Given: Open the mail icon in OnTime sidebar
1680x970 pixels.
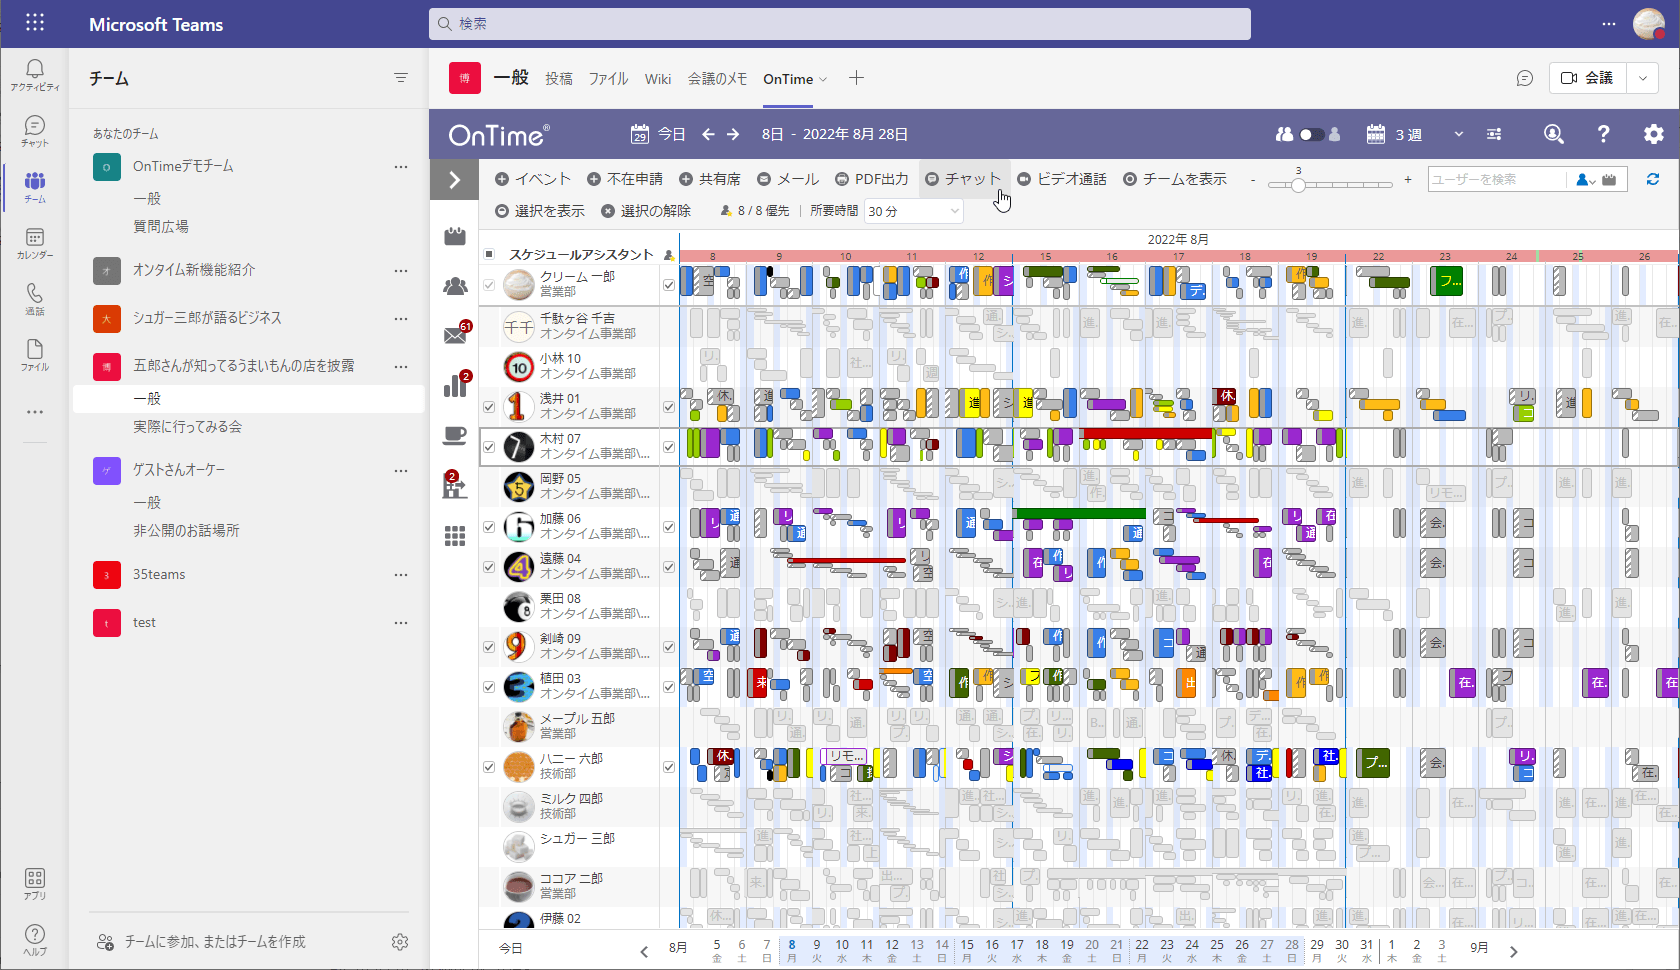Looking at the screenshot, I should [455, 335].
